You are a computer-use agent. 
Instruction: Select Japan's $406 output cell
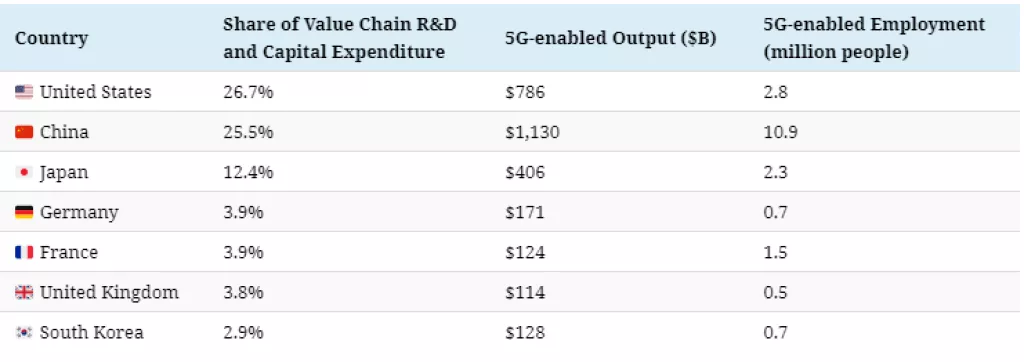[525, 173]
